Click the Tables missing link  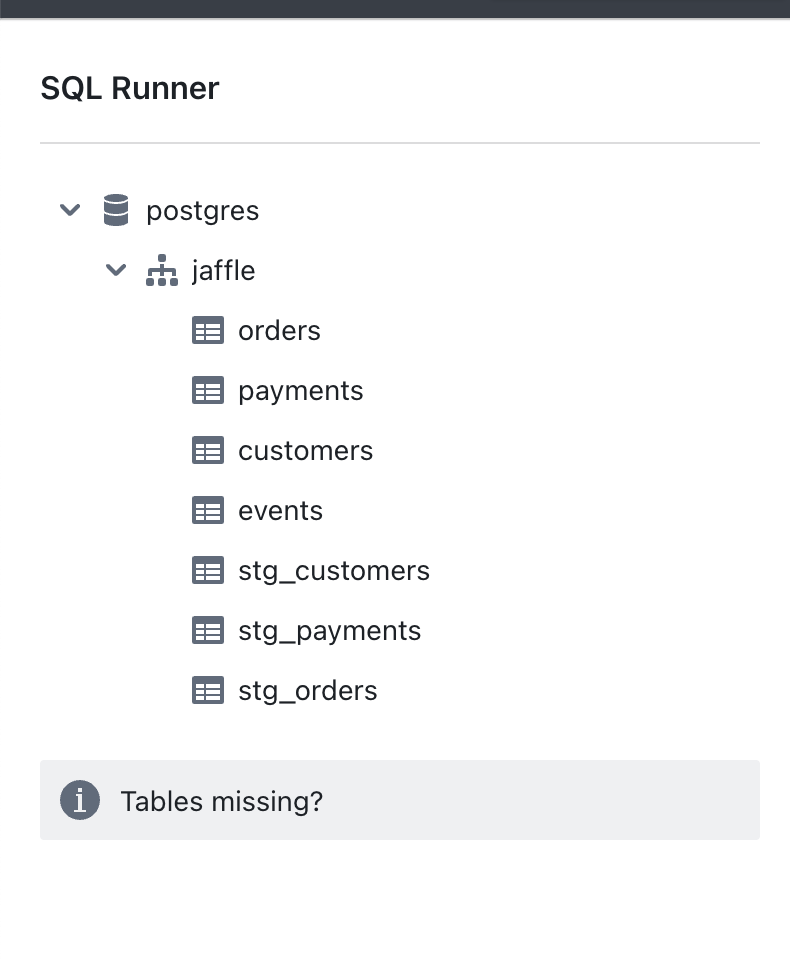221,800
